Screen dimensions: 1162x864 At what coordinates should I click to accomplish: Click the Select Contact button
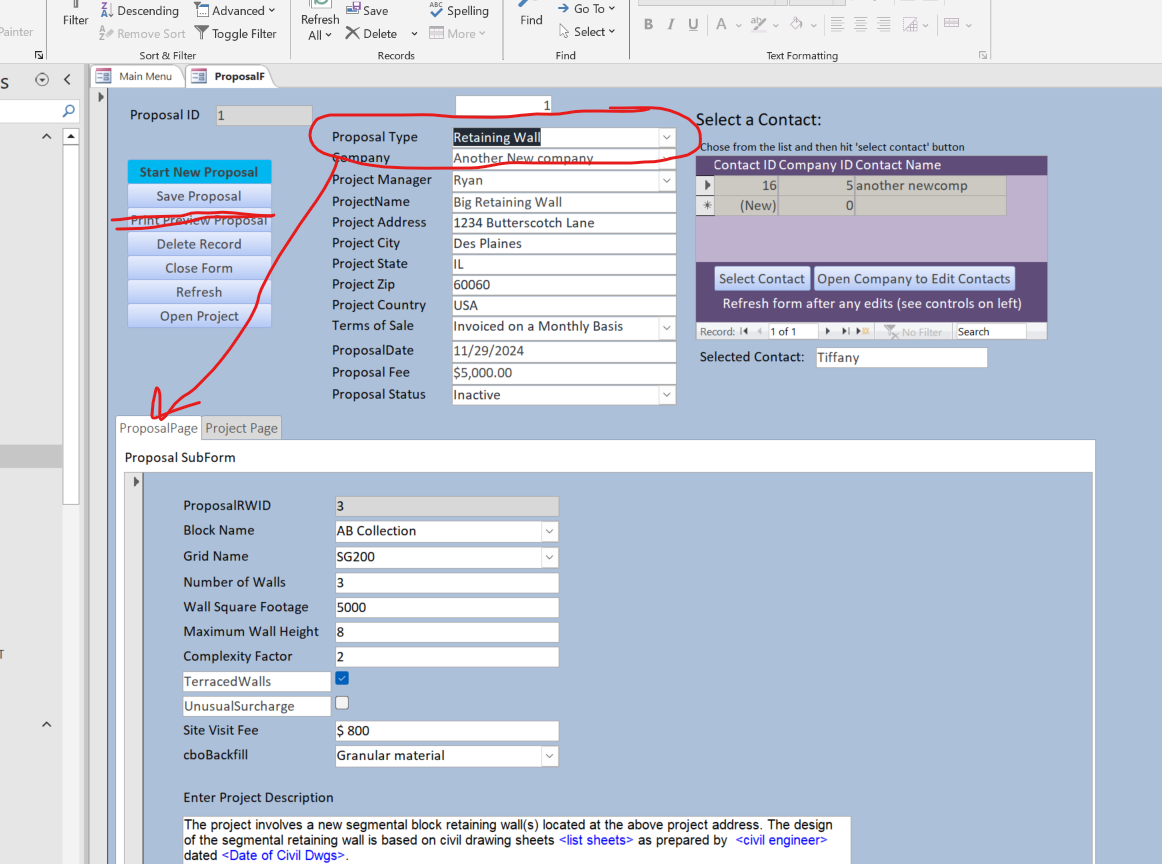[x=761, y=279]
